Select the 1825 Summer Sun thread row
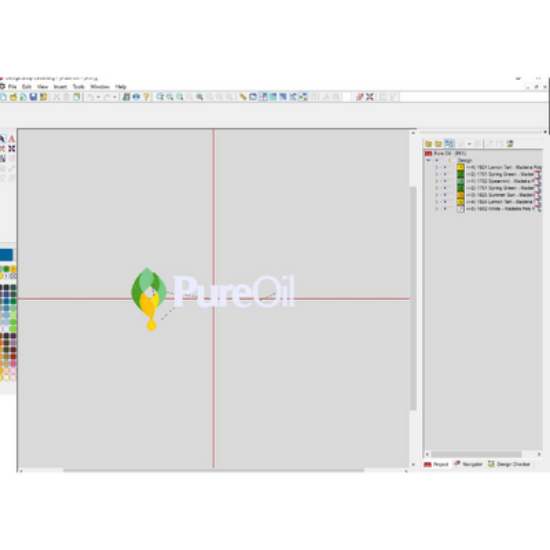550x550 pixels. coord(500,195)
